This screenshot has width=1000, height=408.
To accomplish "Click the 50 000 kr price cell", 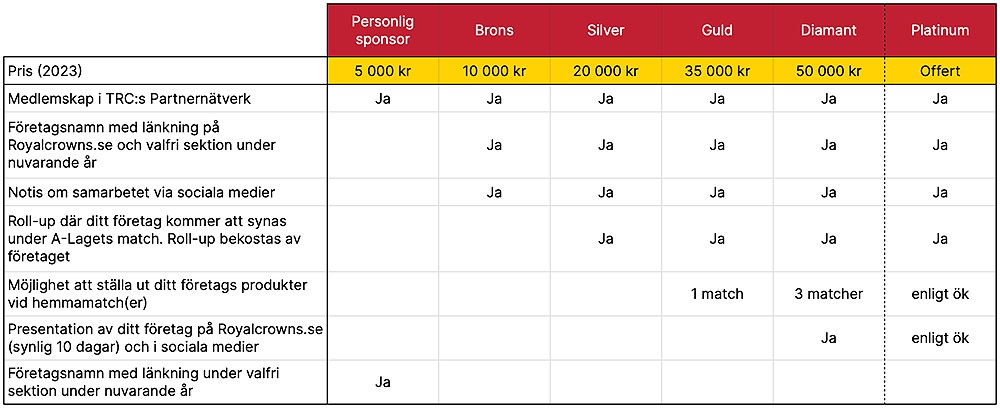I will click(828, 71).
